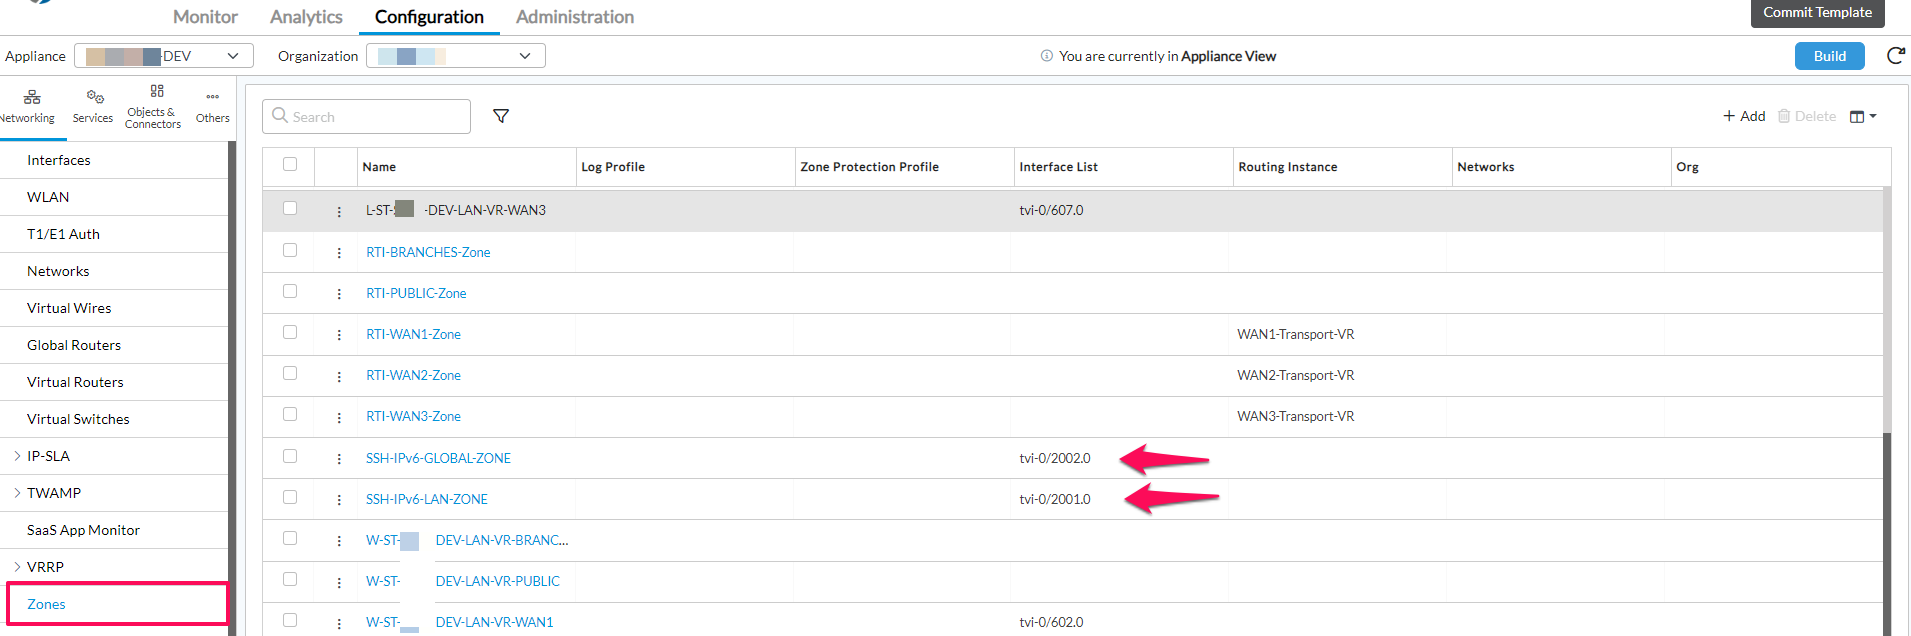This screenshot has width=1911, height=636.
Task: Open Objects & Connectors section icon
Action: click(157, 91)
